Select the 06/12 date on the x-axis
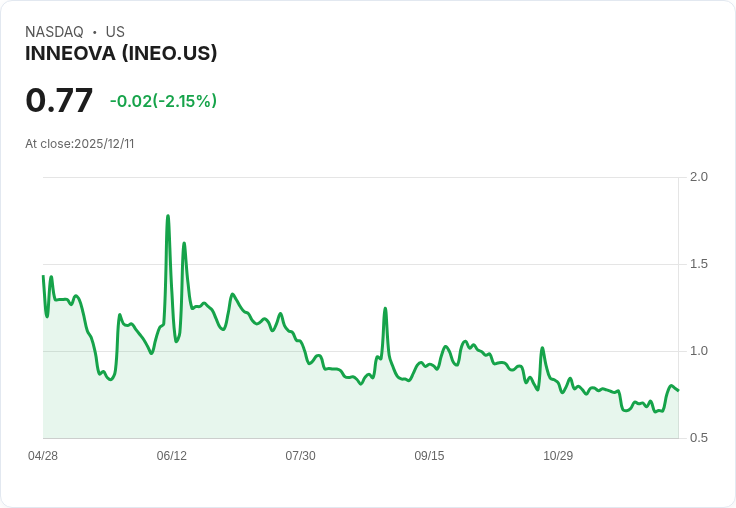The height and width of the screenshot is (508, 736). (172, 456)
